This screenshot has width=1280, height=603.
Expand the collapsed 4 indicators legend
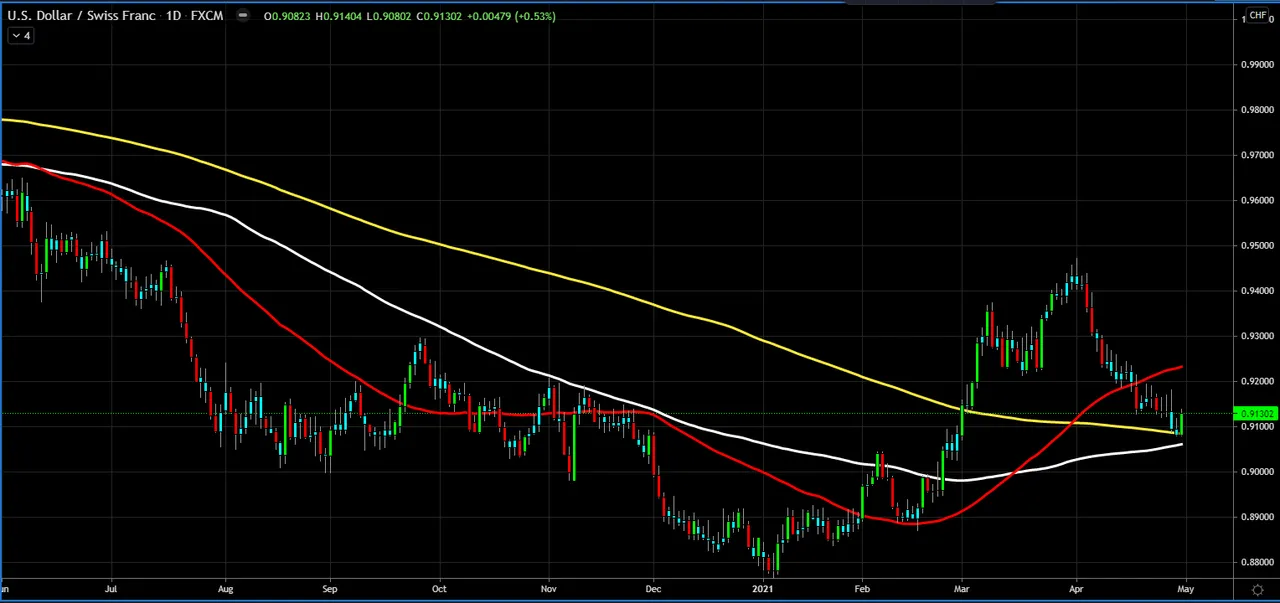tap(20, 36)
